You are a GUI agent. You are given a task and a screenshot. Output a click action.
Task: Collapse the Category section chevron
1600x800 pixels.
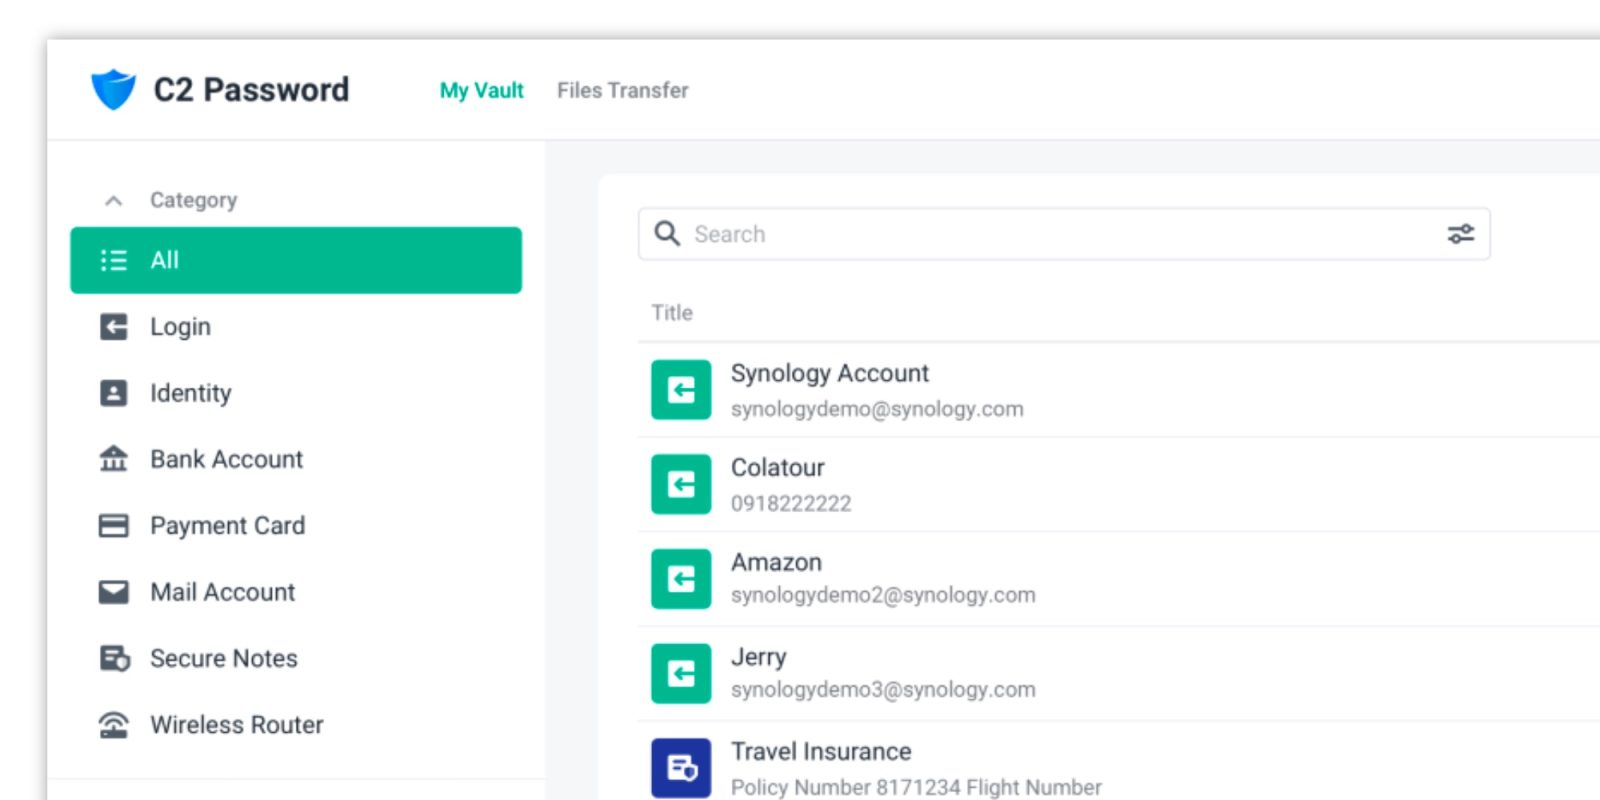click(x=114, y=201)
